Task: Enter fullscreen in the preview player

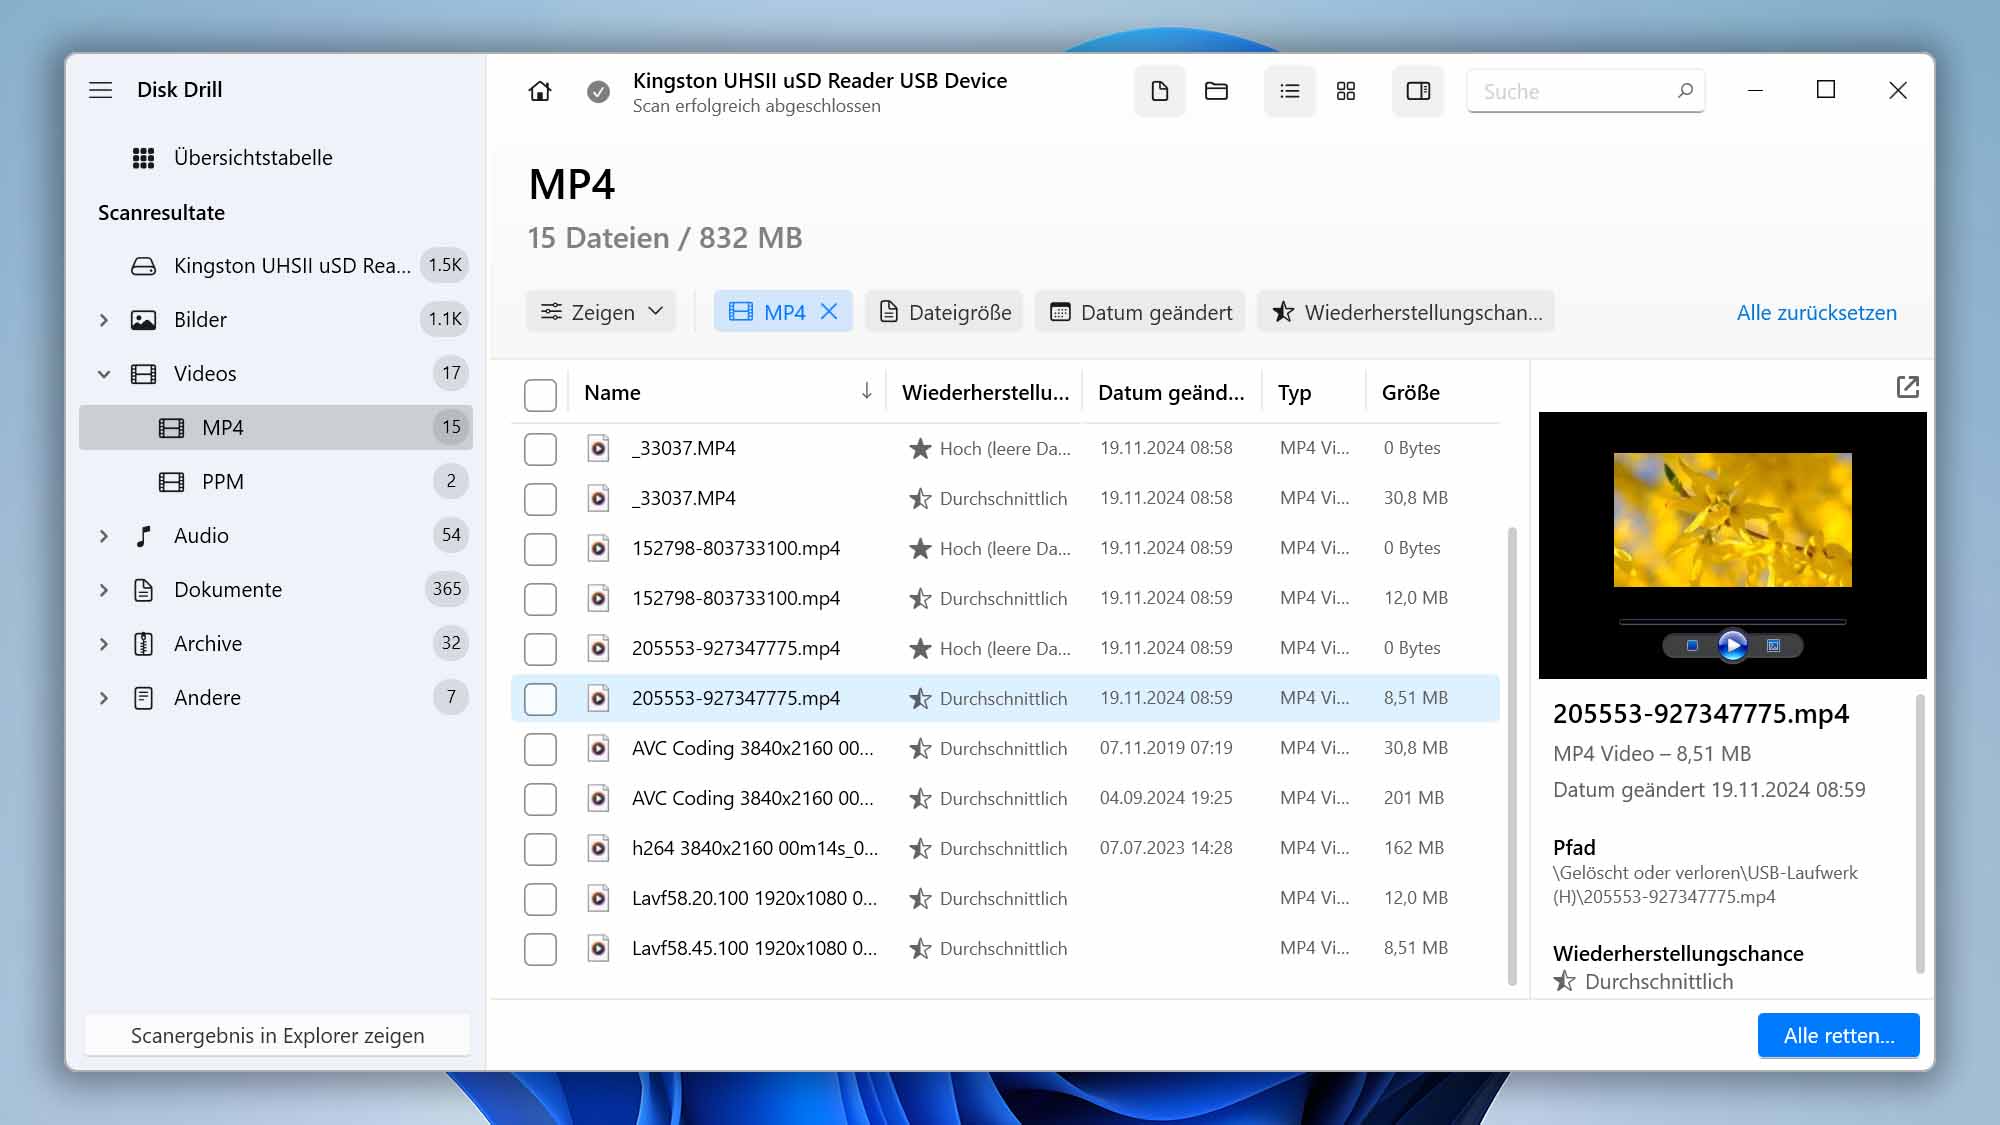Action: [x=1774, y=646]
